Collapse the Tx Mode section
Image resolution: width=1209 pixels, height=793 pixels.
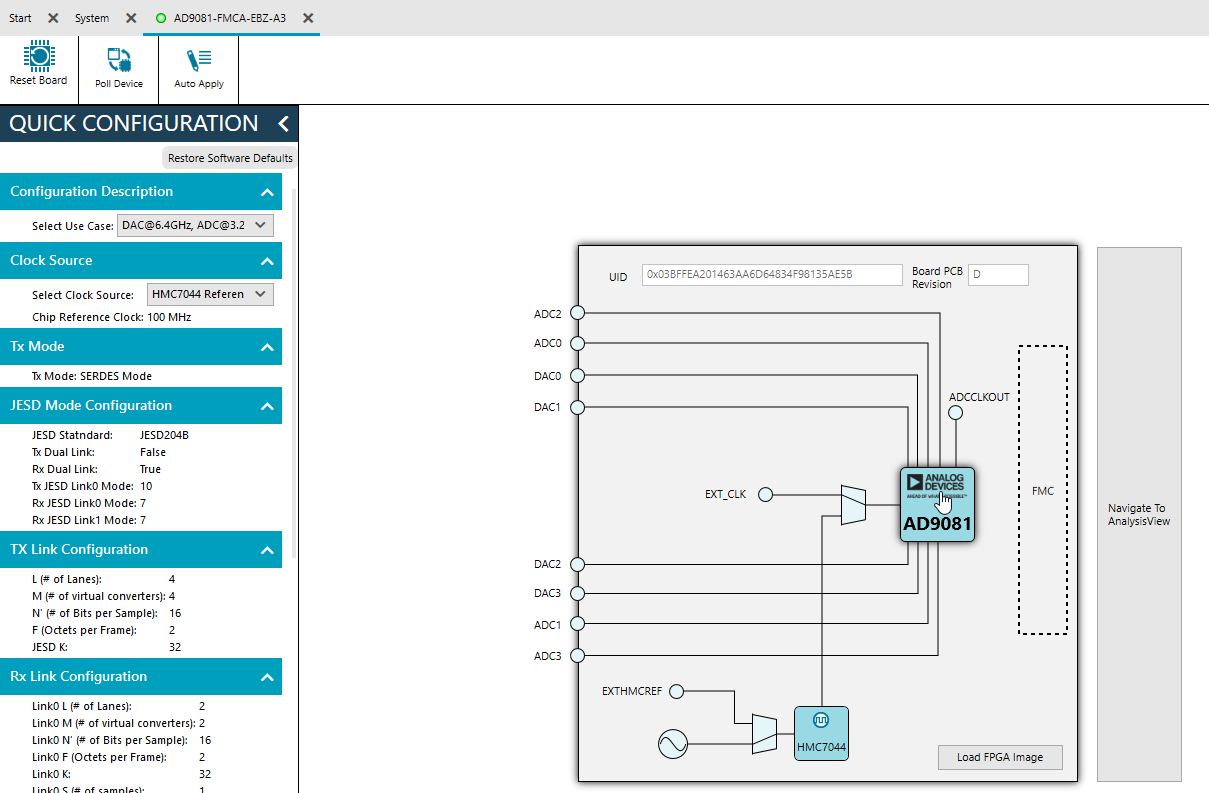tap(267, 347)
